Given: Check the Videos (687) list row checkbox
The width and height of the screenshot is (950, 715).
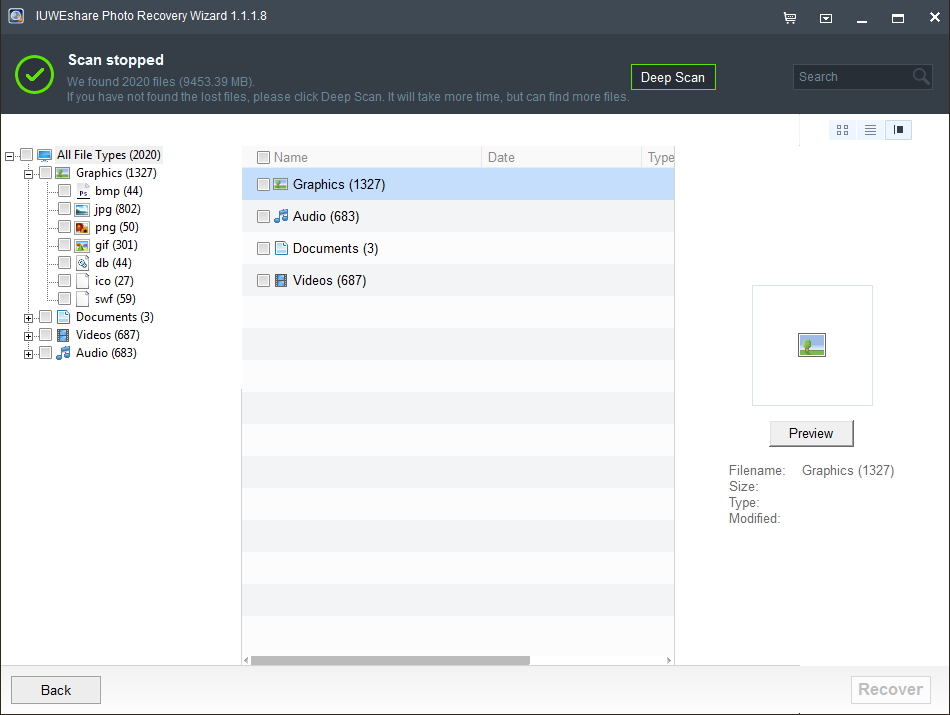Looking at the screenshot, I should (263, 281).
